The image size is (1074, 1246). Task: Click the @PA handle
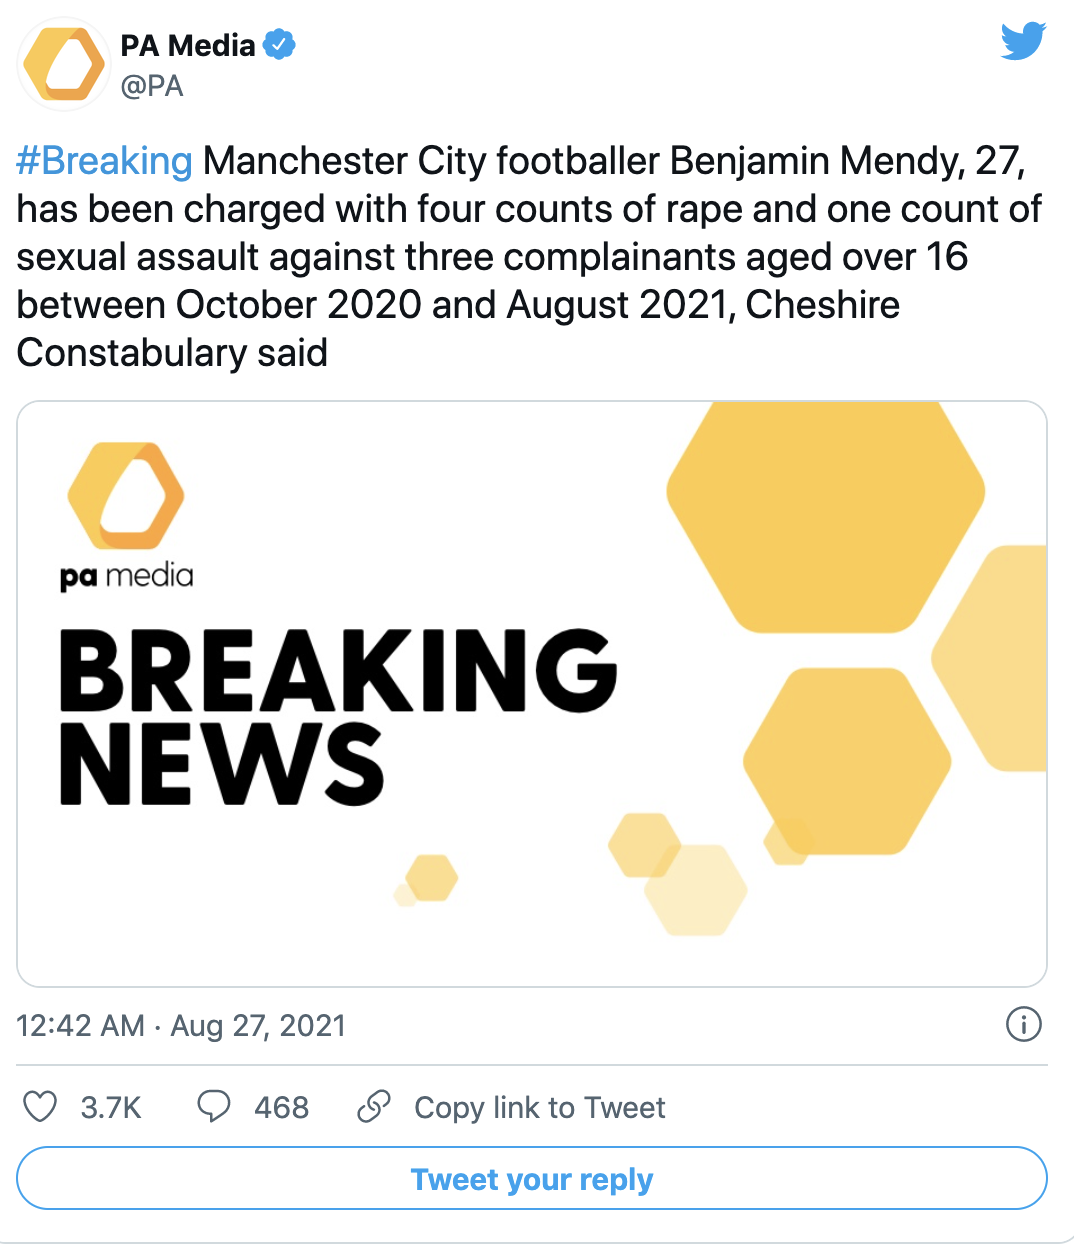pyautogui.click(x=152, y=87)
